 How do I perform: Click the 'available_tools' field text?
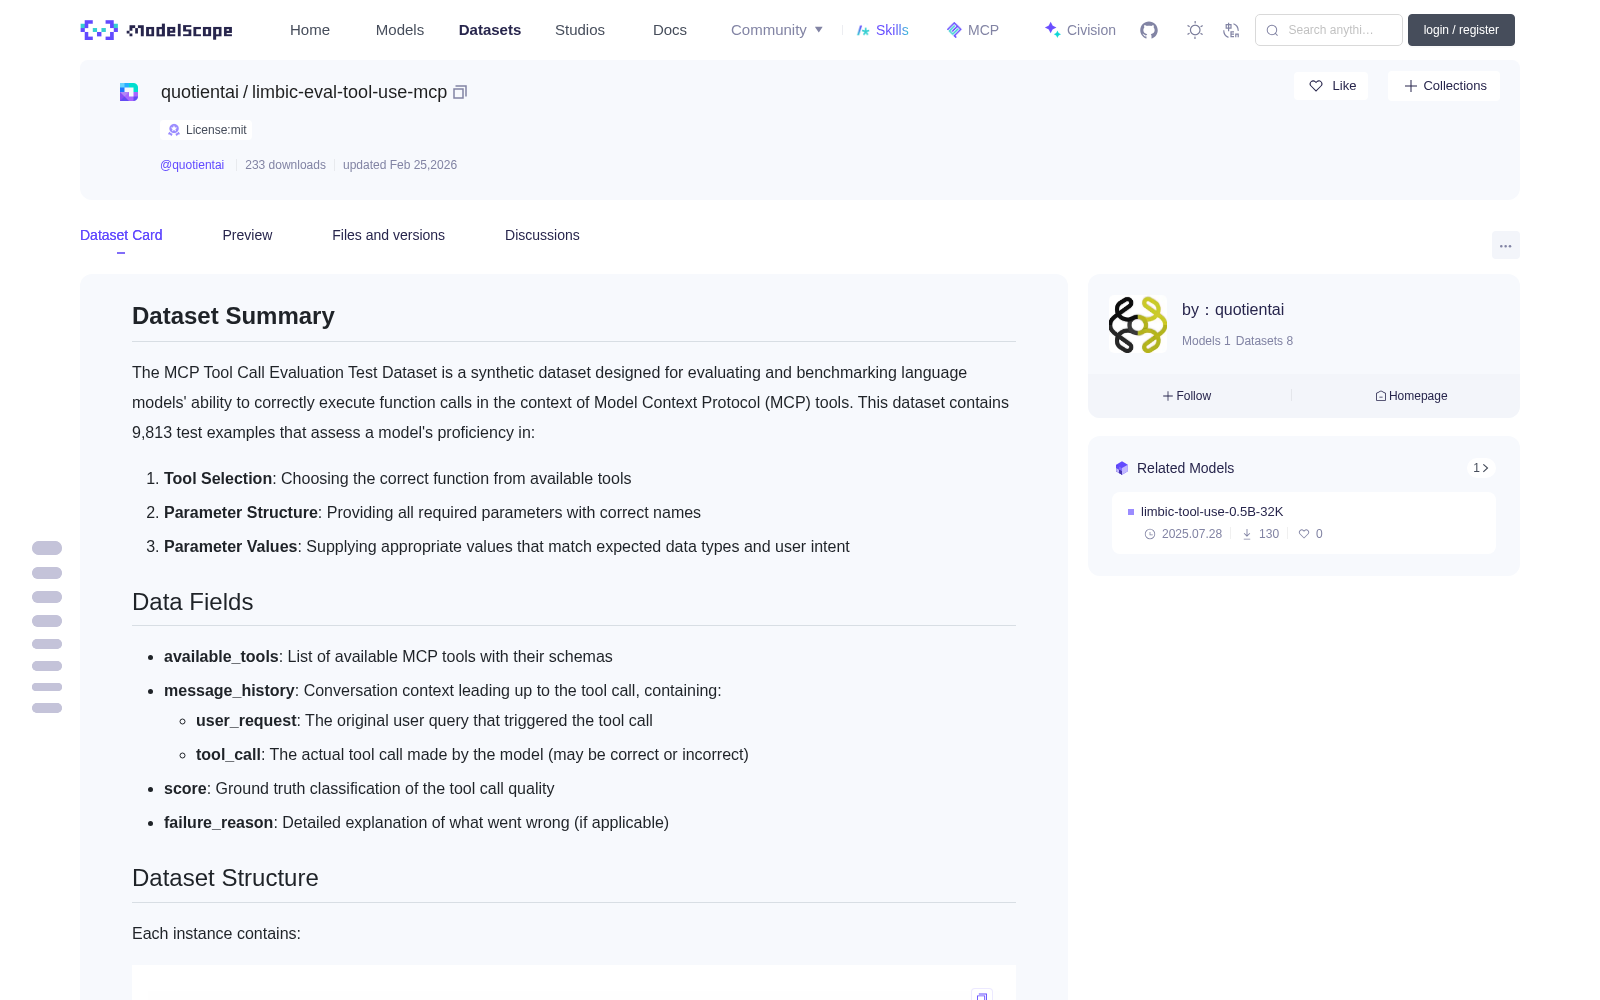tap(221, 657)
